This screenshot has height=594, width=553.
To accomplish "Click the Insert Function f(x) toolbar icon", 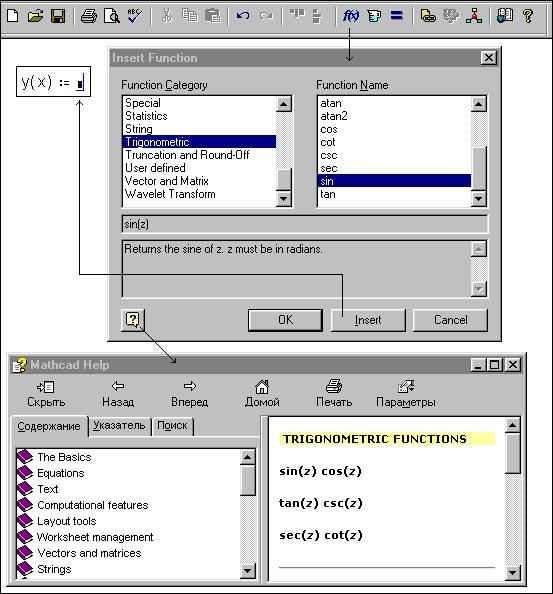I will coord(350,16).
